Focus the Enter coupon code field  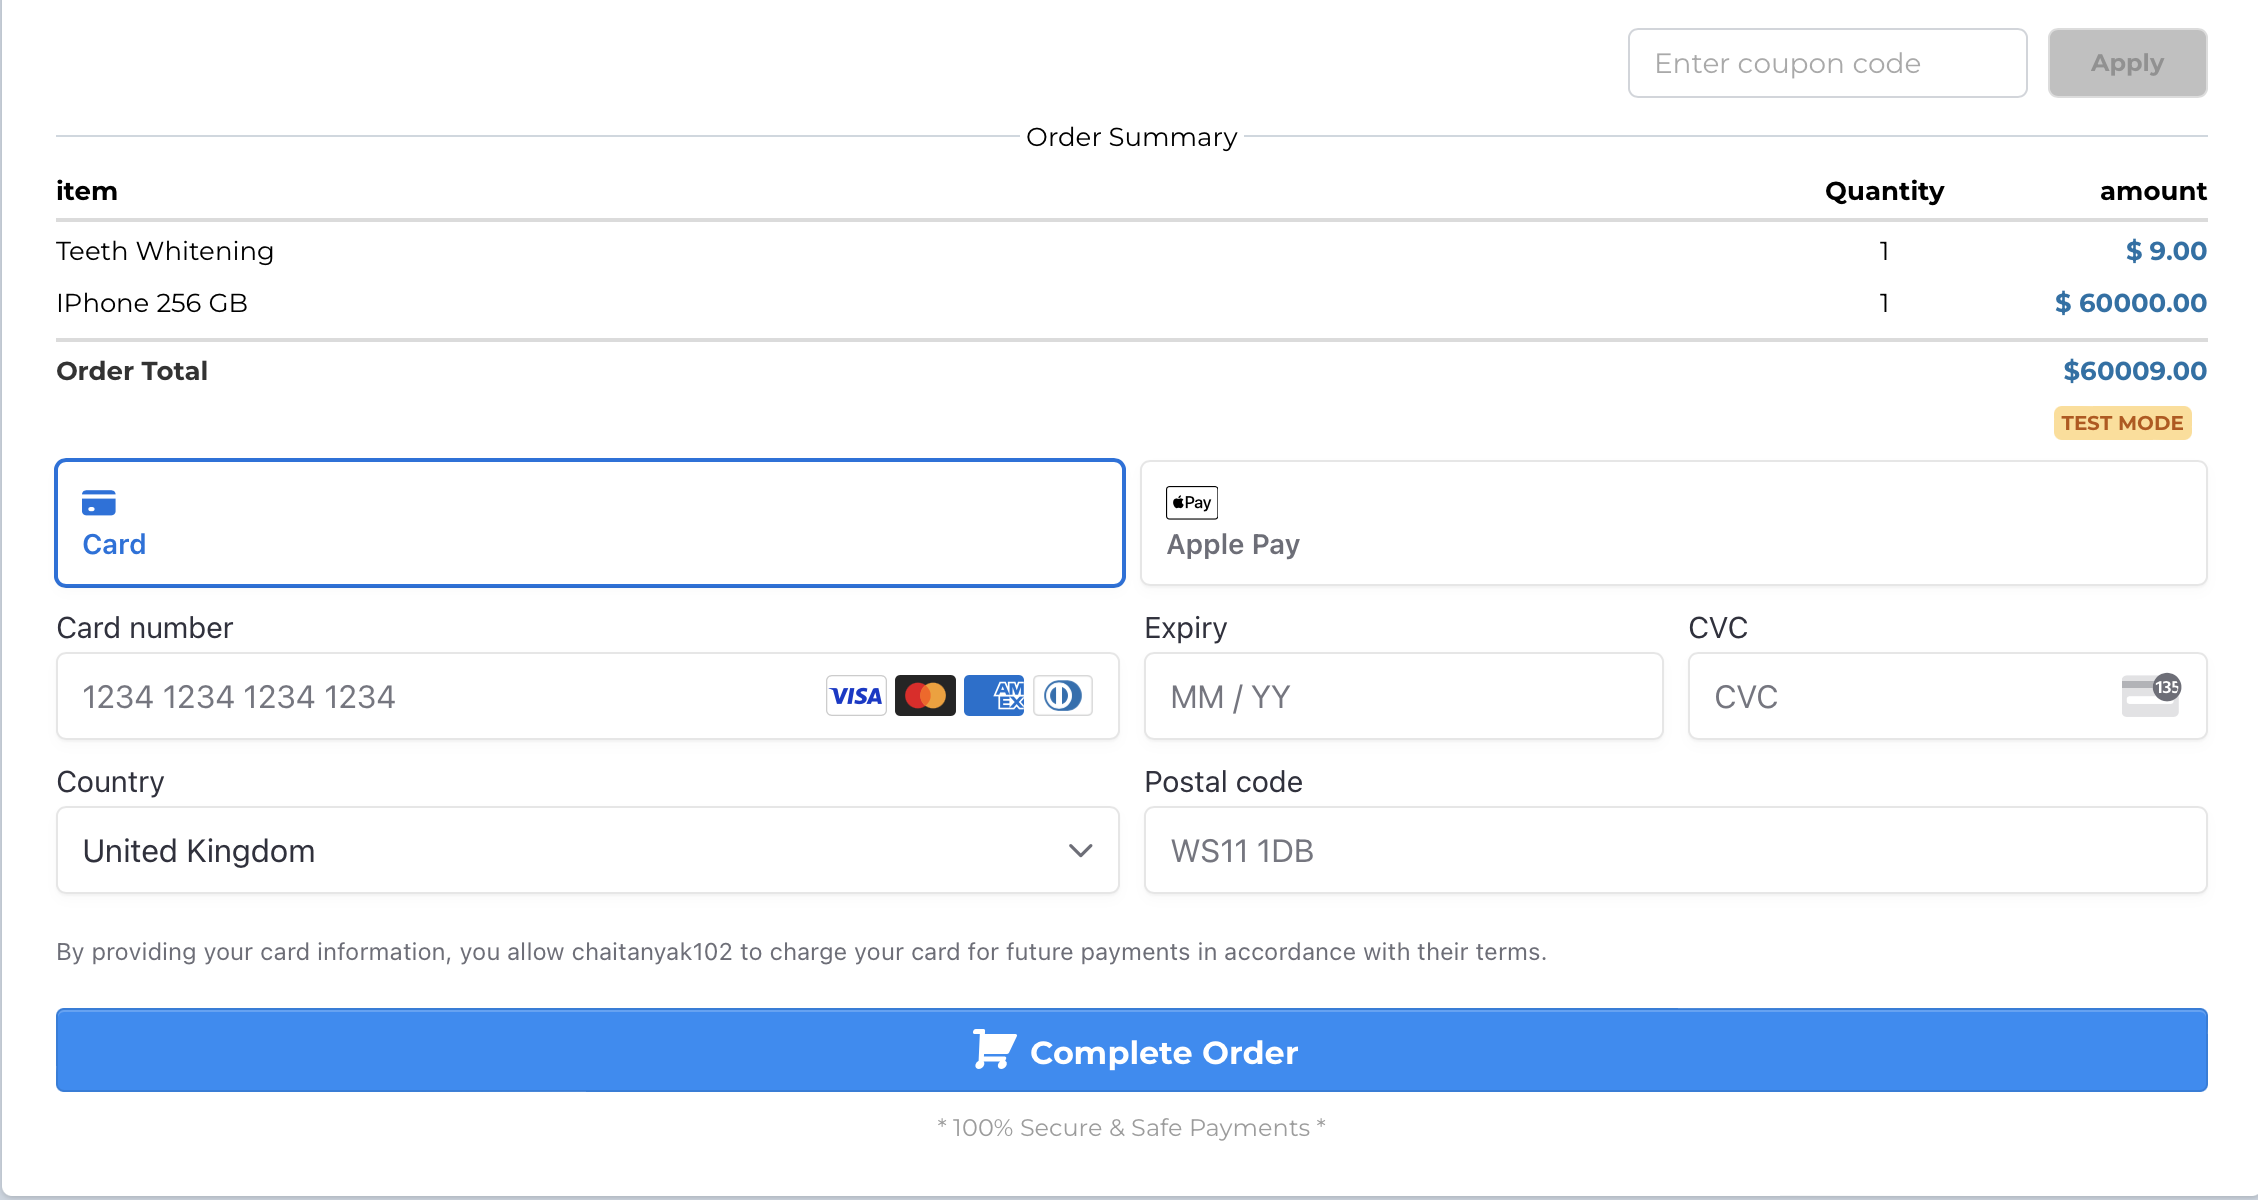(x=1828, y=63)
